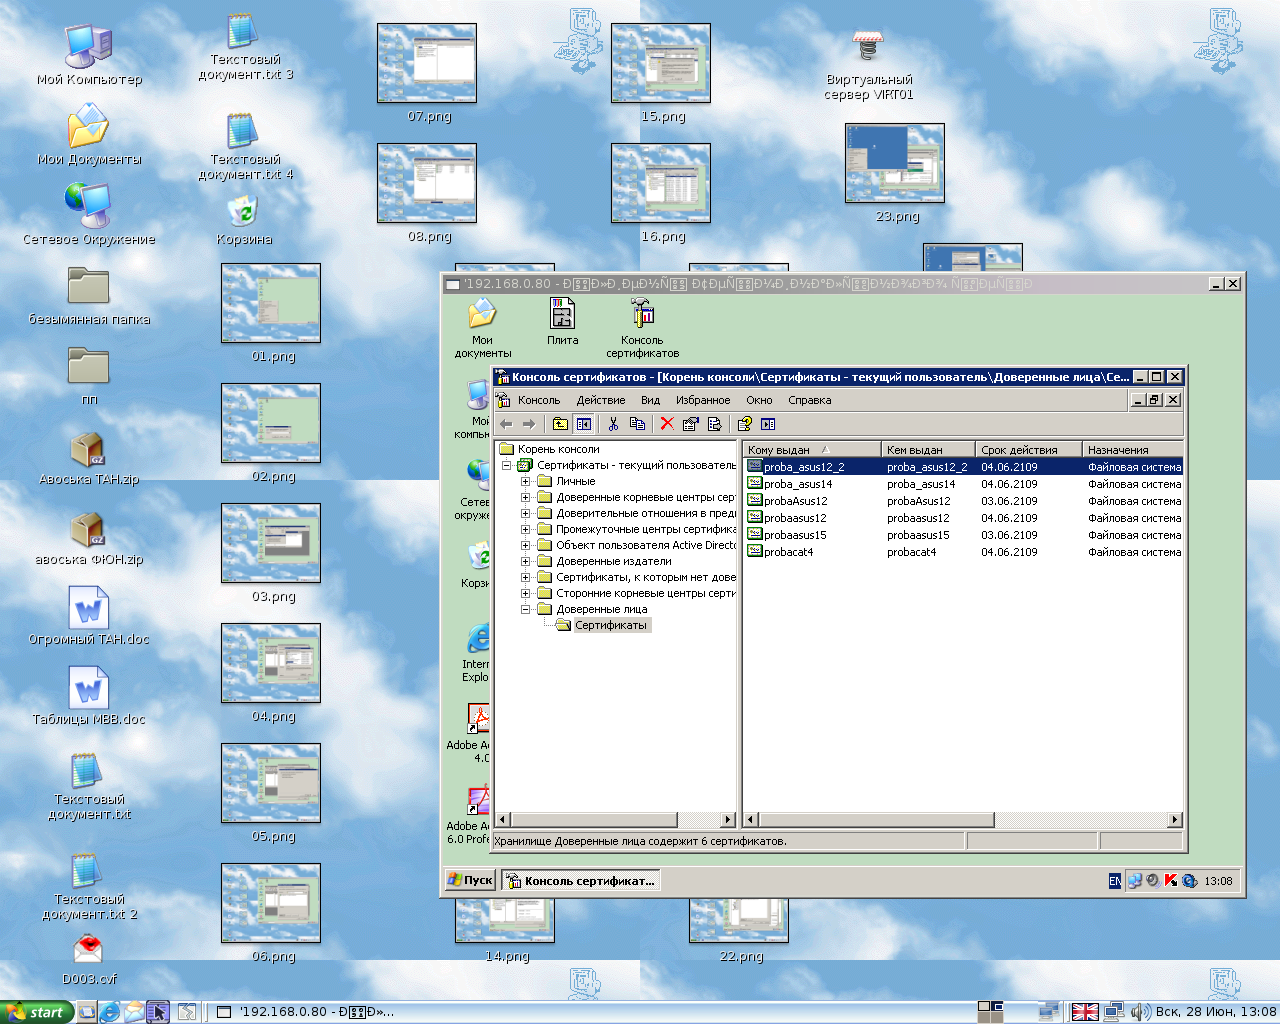Expand the Личные tree node
Image resolution: width=1280 pixels, height=1024 pixels.
[x=525, y=481]
